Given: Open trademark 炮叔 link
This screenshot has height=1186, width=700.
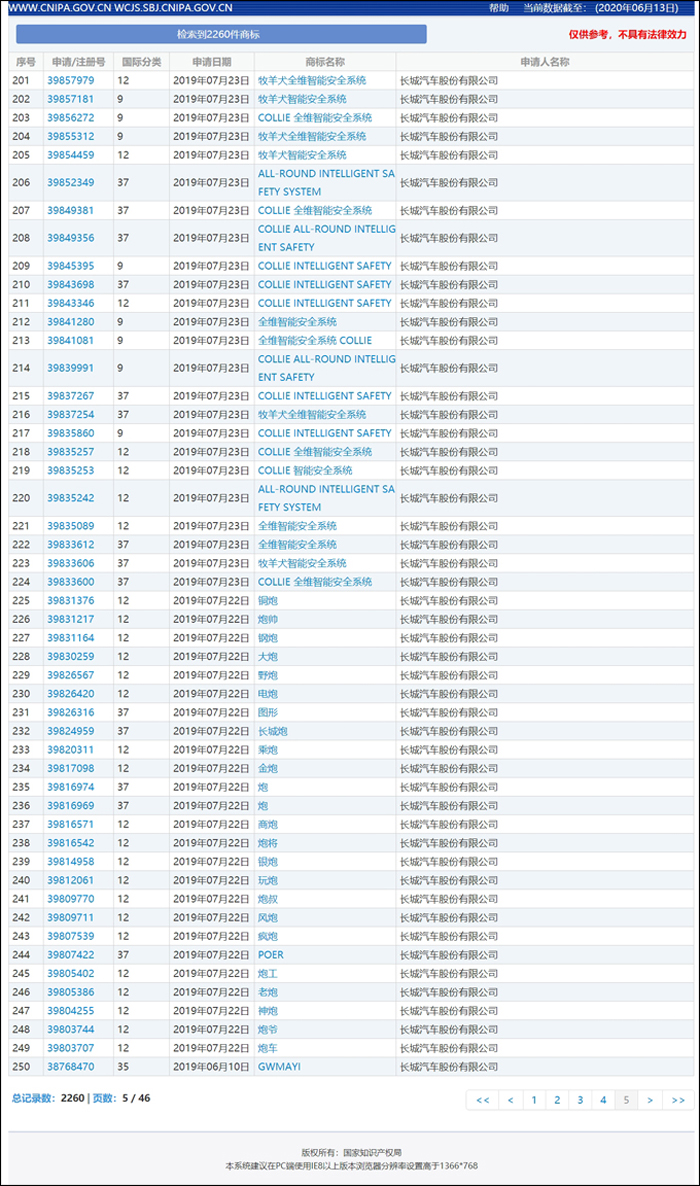Looking at the screenshot, I should (268, 899).
